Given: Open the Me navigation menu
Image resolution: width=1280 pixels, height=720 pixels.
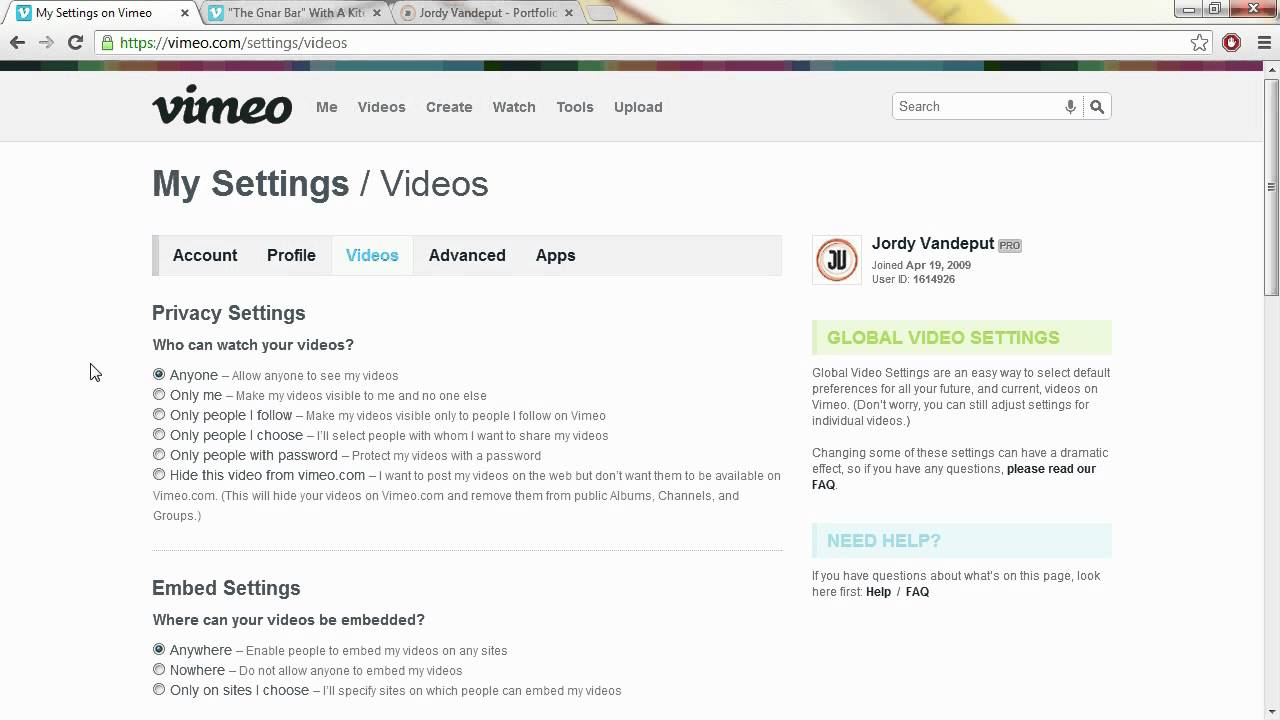Looking at the screenshot, I should [x=327, y=107].
